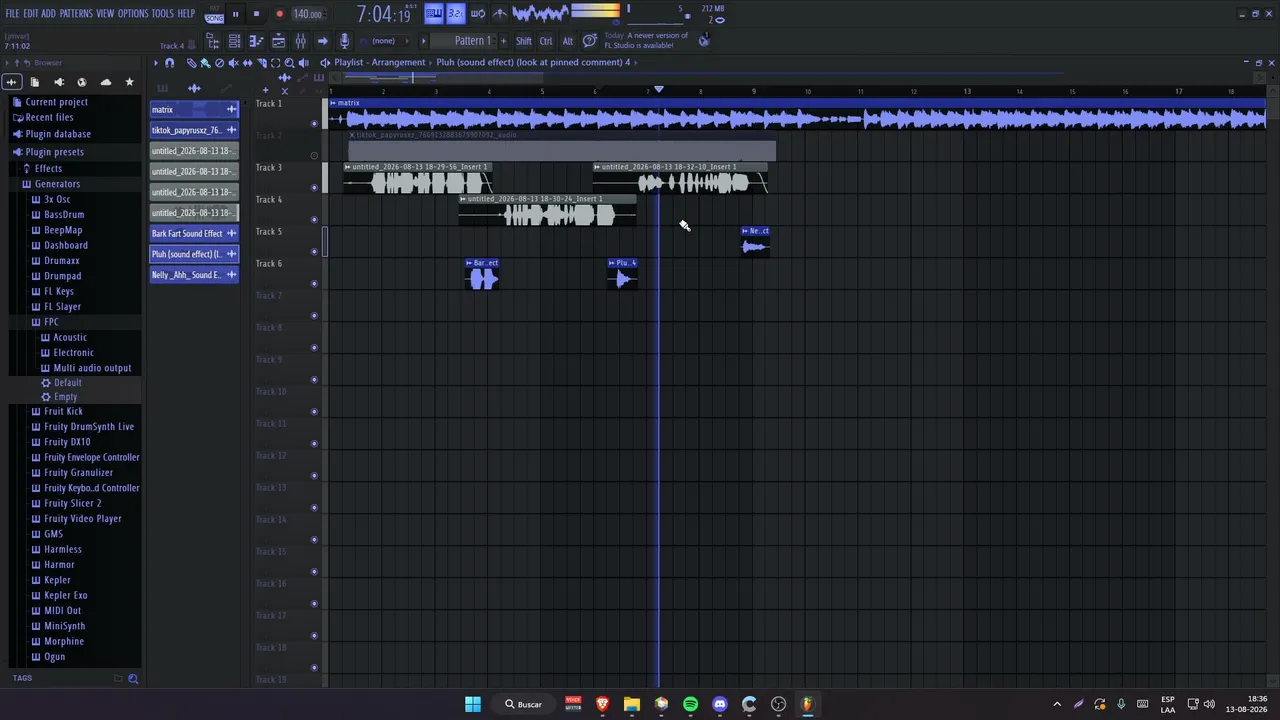
Task: Select the Select tool in playlist toolbar
Action: pyautogui.click(x=276, y=63)
